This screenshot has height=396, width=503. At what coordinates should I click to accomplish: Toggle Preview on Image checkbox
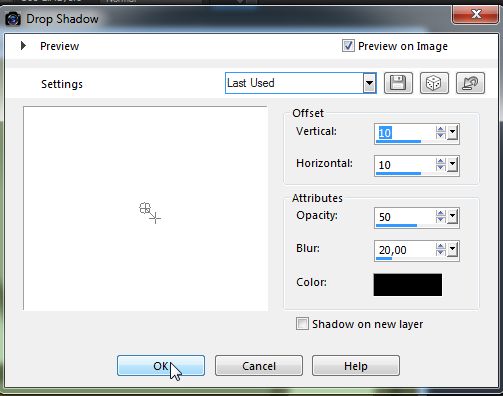coord(348,46)
